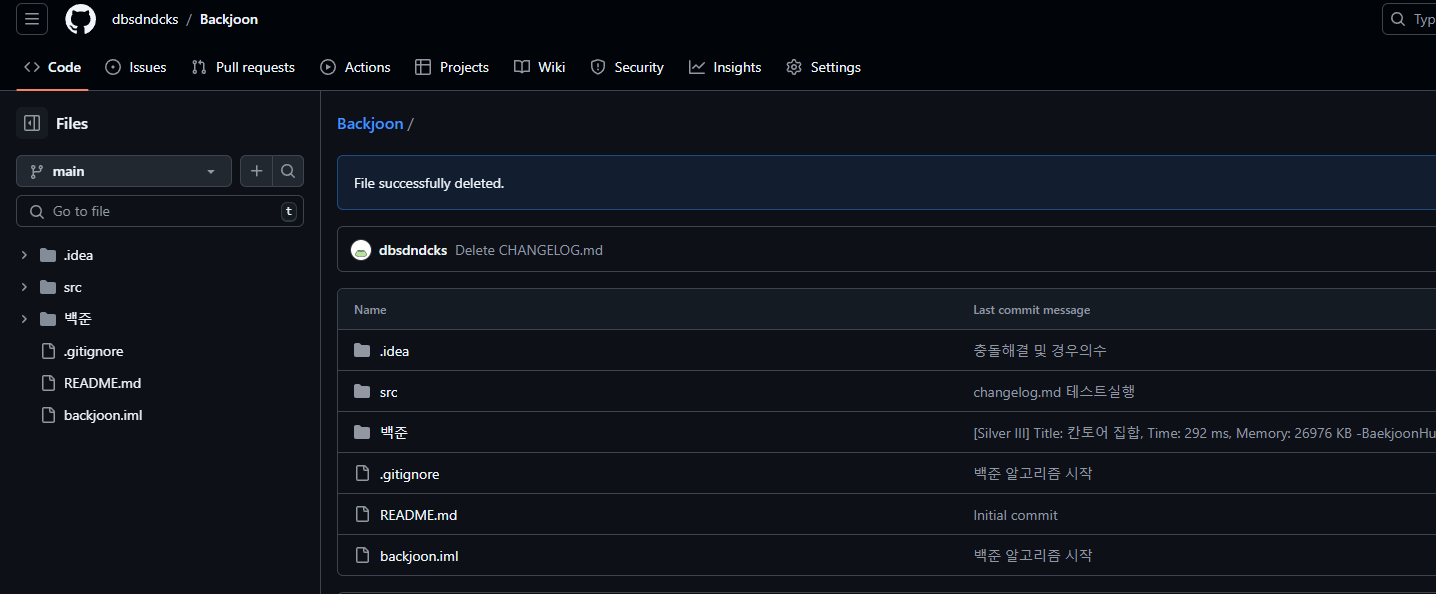
Task: Click the backjoon.iml file icon in table
Action: 362,556
